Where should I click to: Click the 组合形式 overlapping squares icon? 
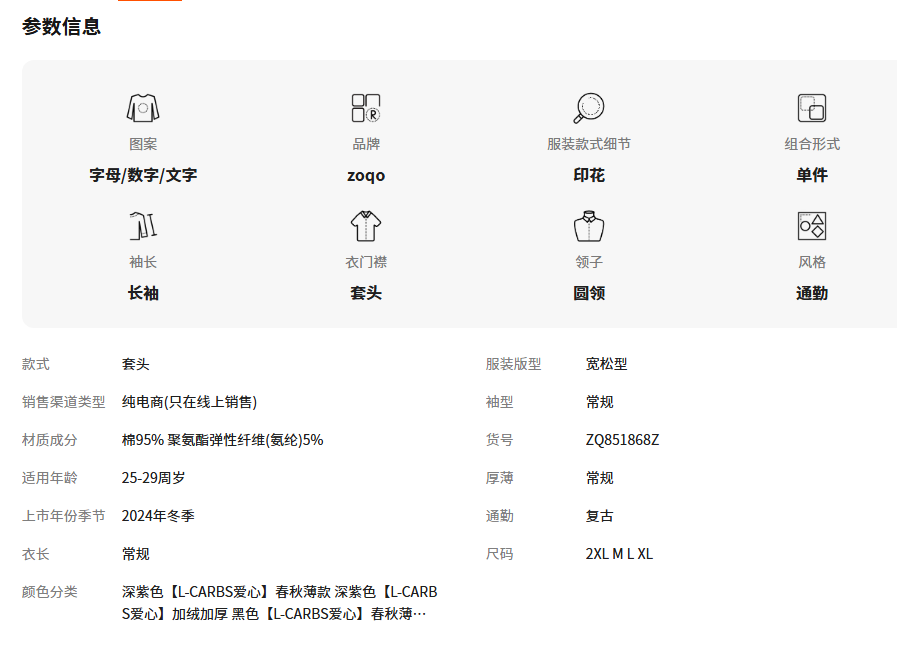(811, 108)
